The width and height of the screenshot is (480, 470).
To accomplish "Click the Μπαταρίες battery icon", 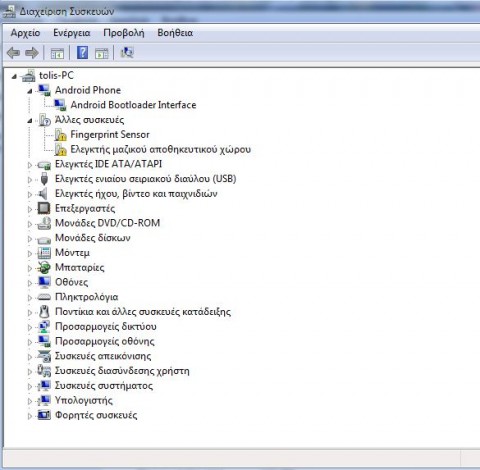I will point(44,268).
